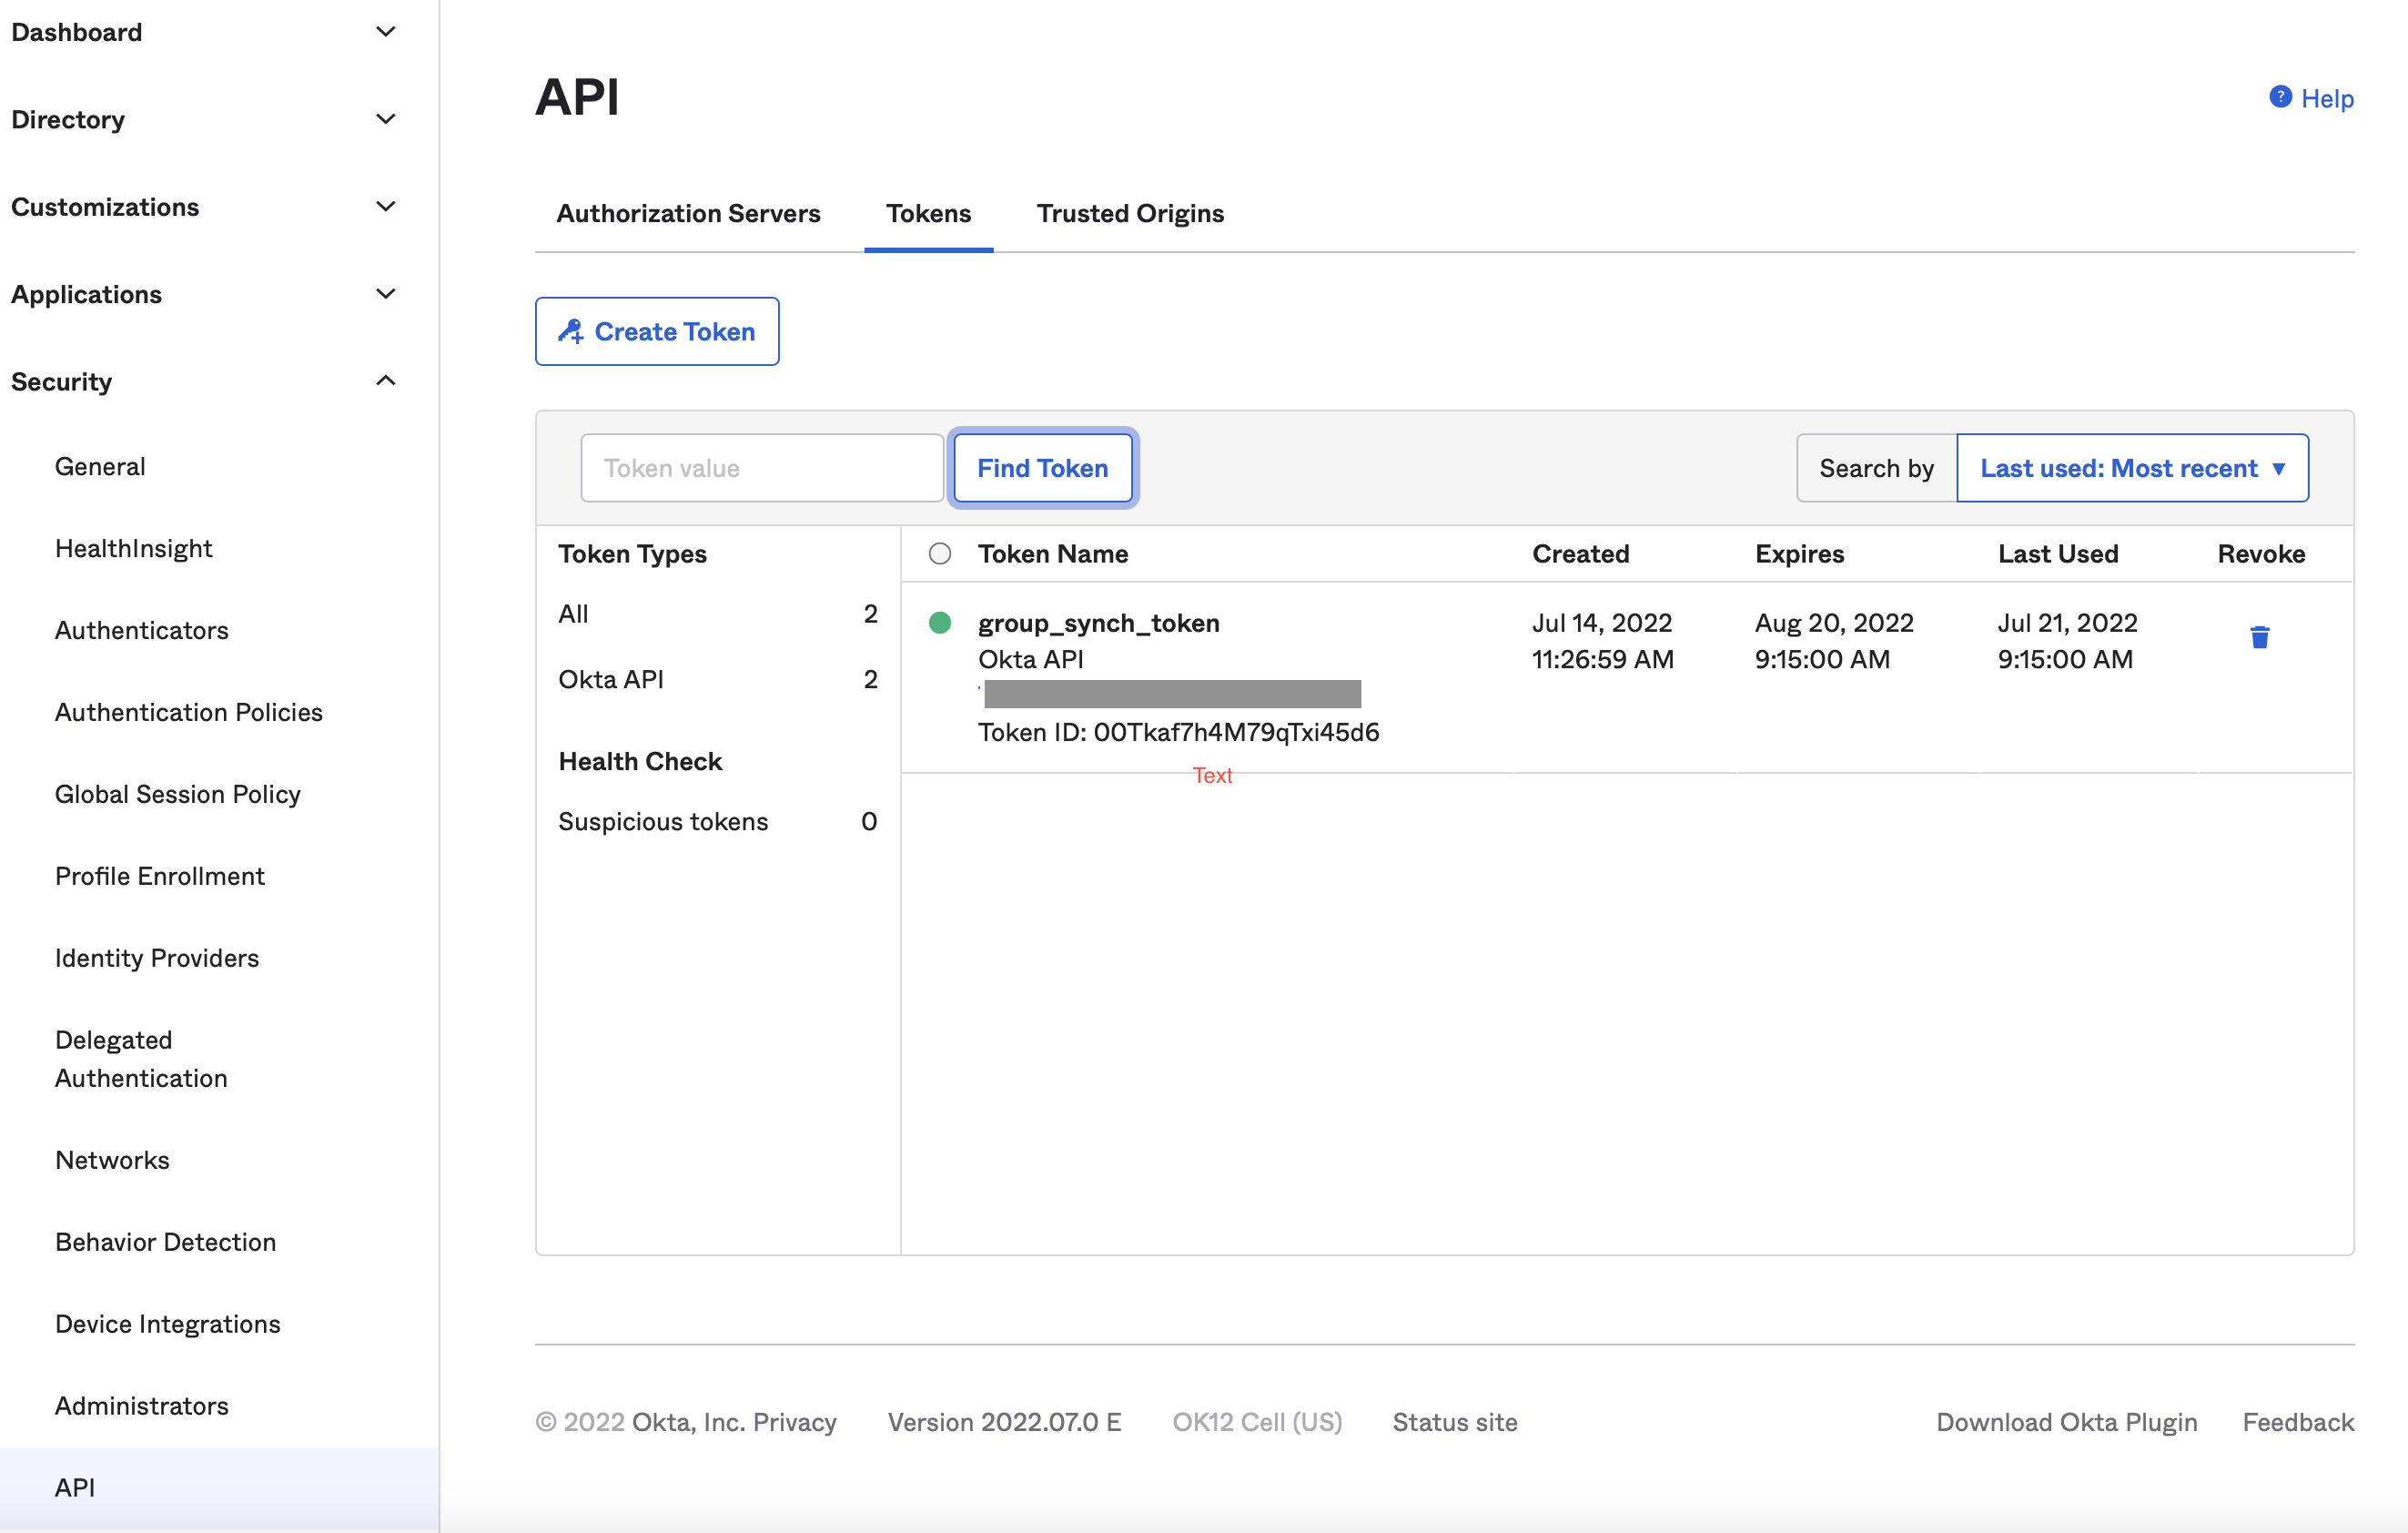Image resolution: width=2408 pixels, height=1533 pixels.
Task: Click the Find Token button
Action: click(1043, 467)
